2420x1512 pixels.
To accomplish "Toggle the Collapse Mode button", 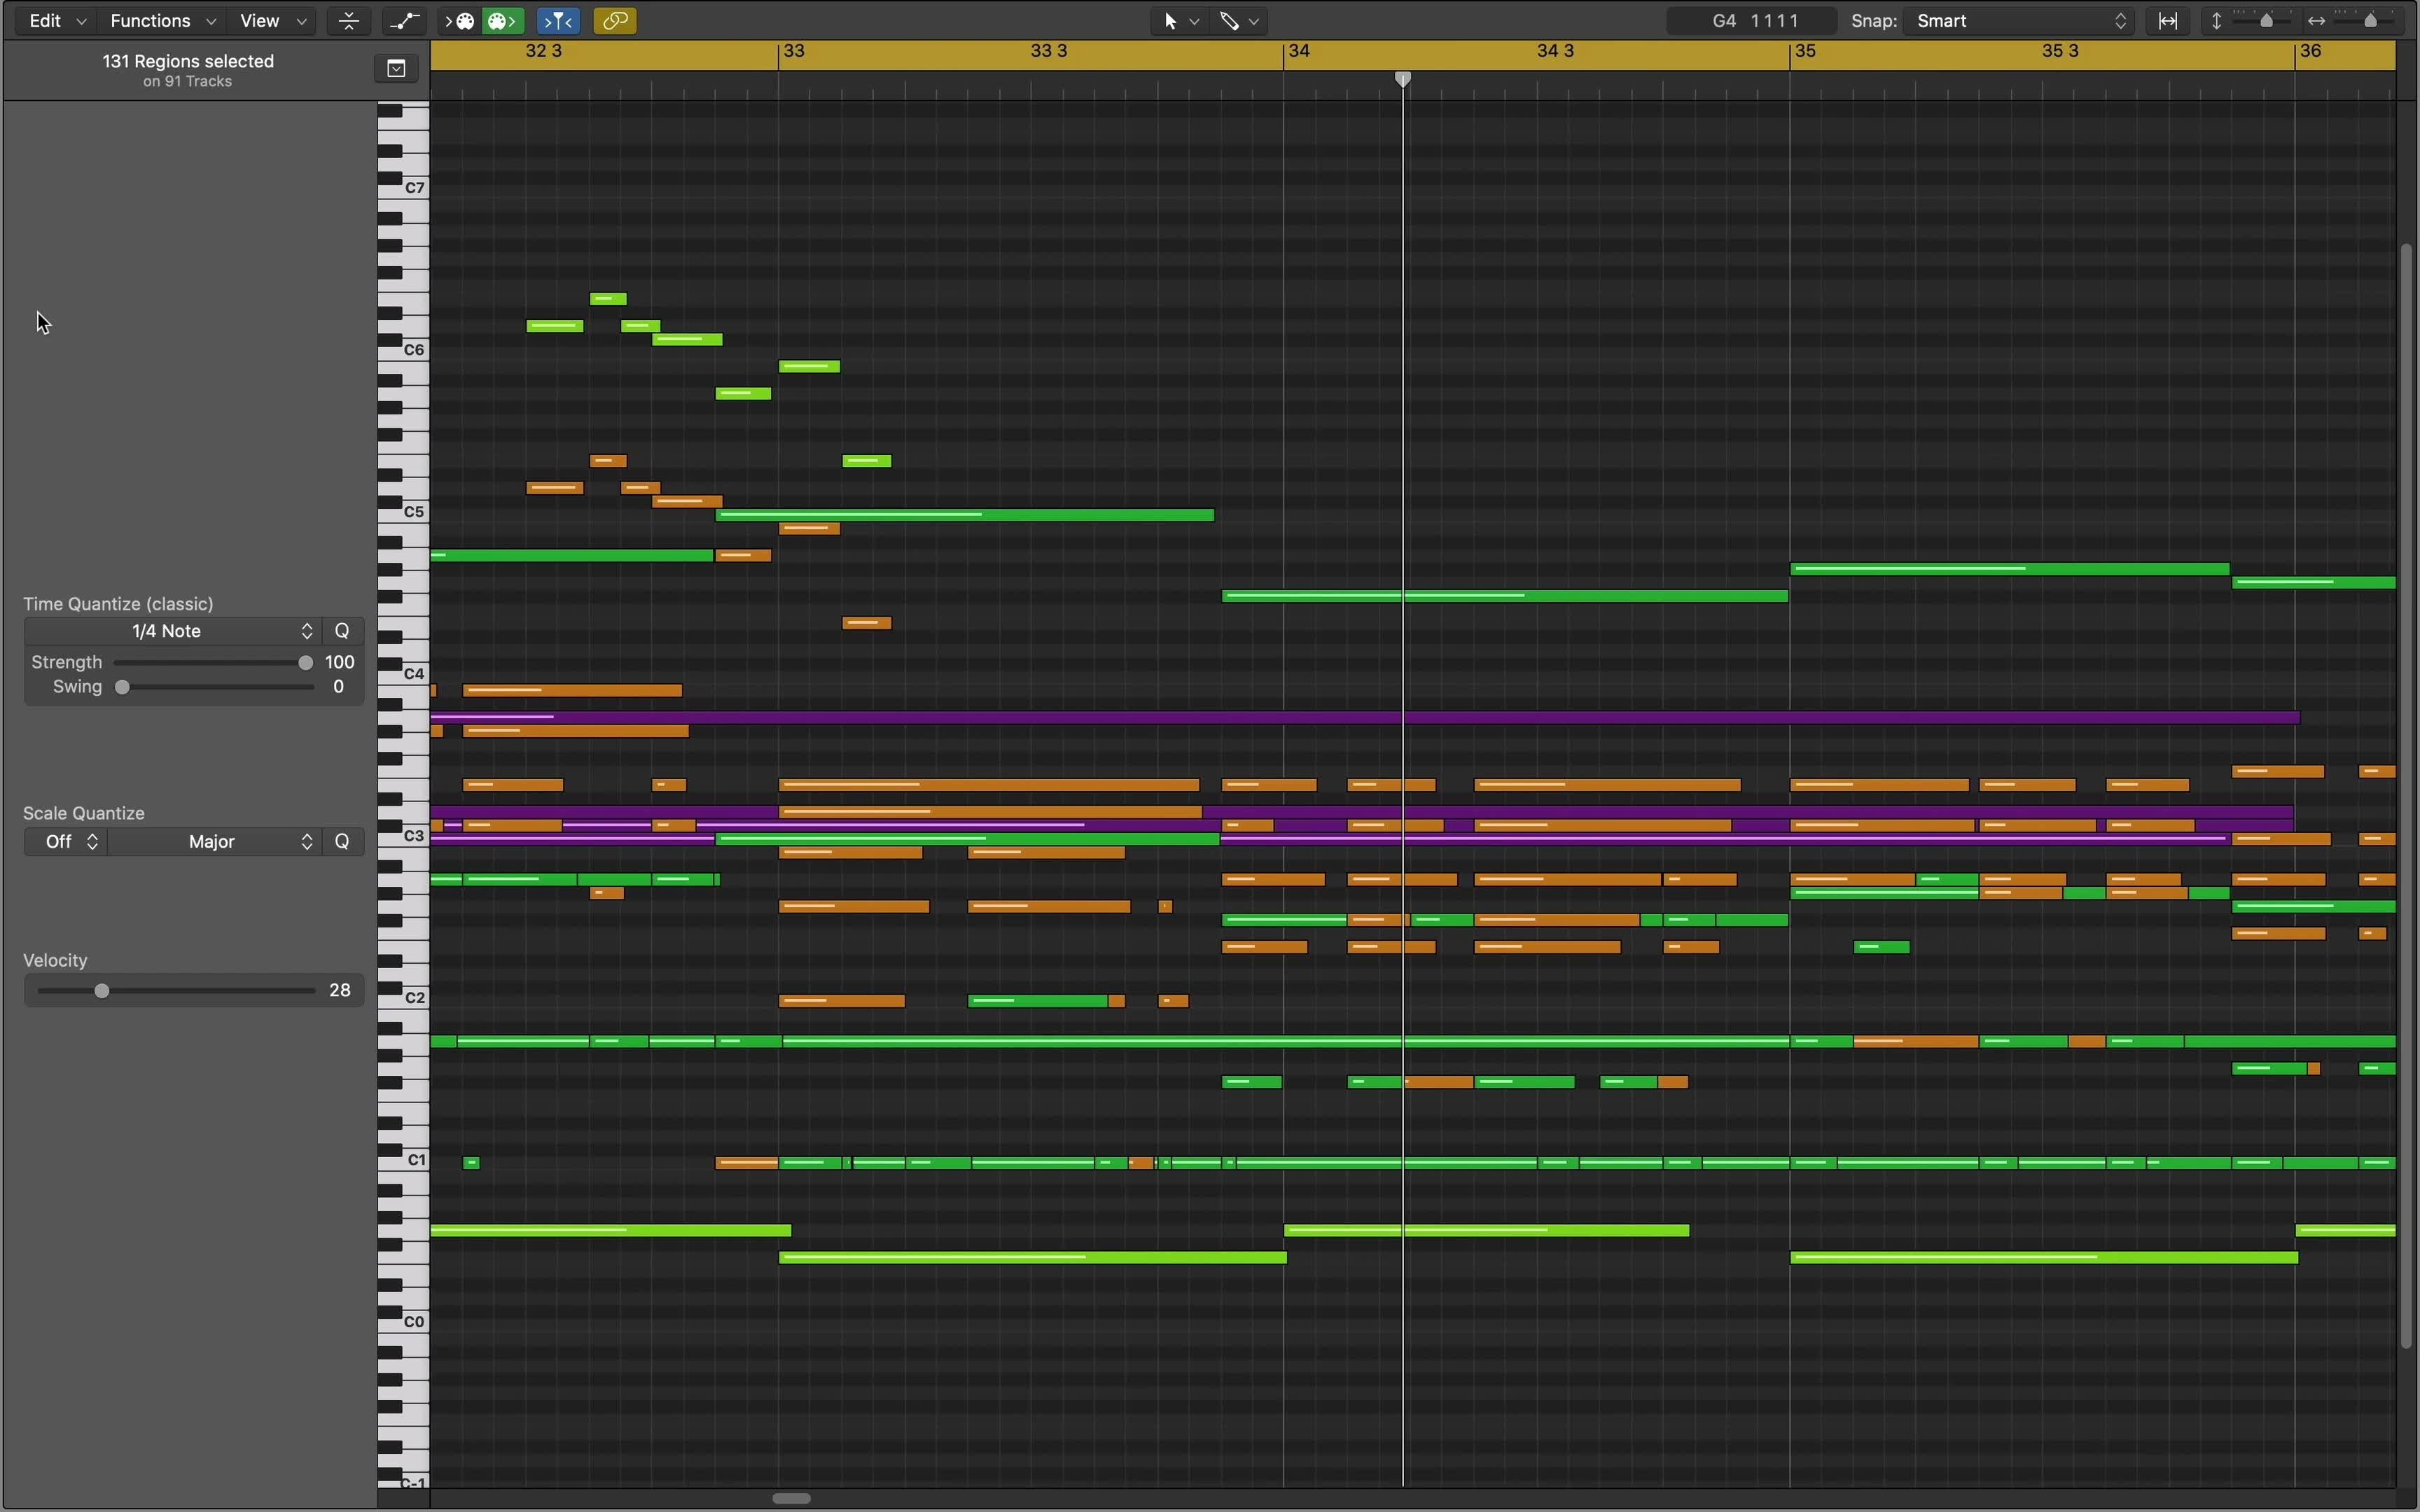I will (349, 21).
